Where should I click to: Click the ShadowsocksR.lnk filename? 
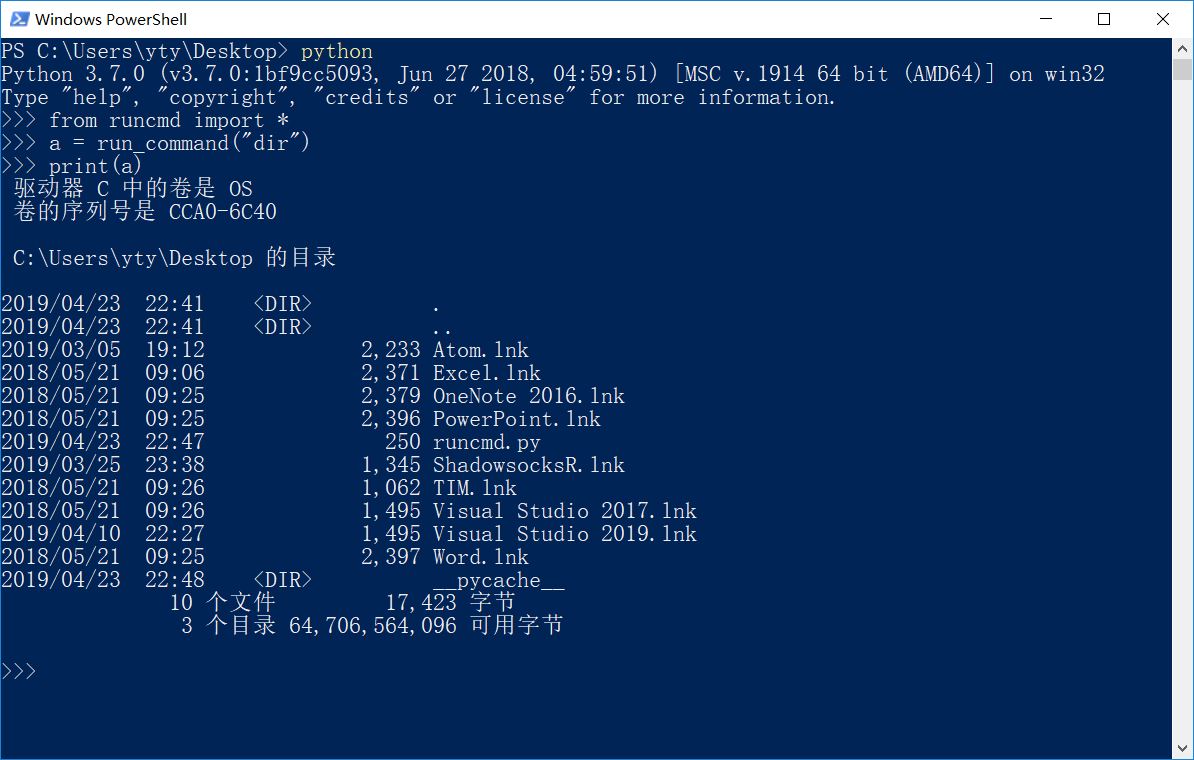[528, 465]
